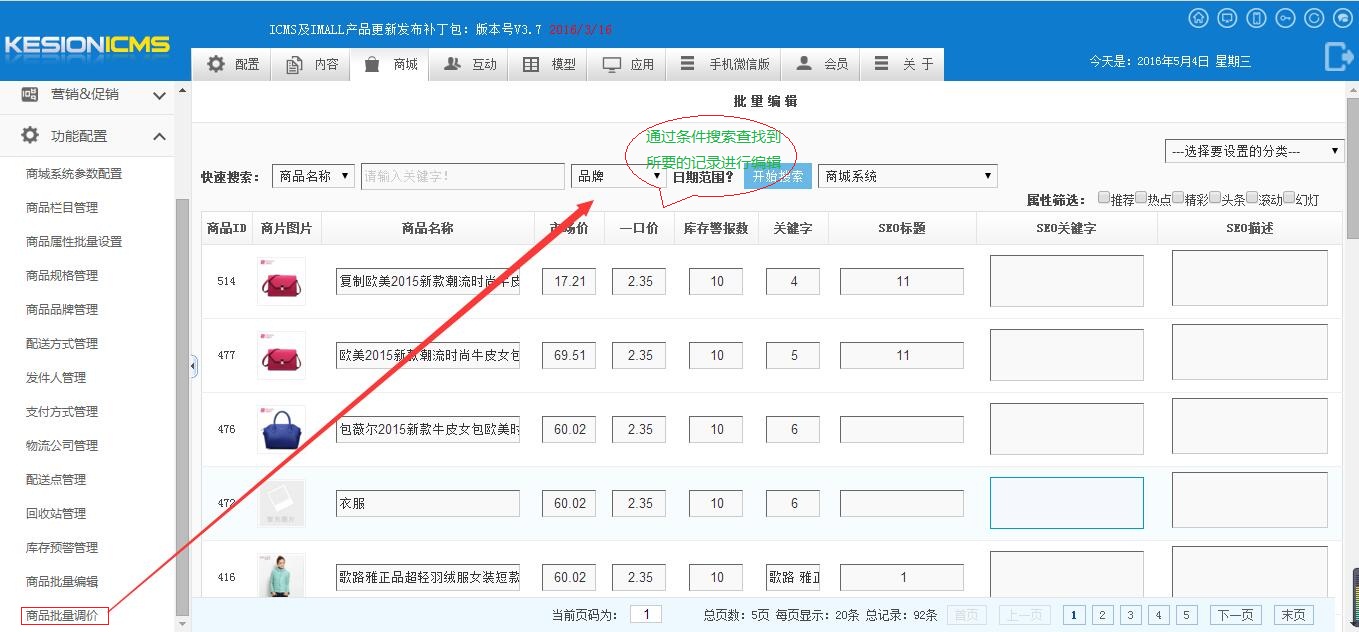Click the logout exit icon
Viewport: 1359px width, 632px height.
click(x=1338, y=57)
